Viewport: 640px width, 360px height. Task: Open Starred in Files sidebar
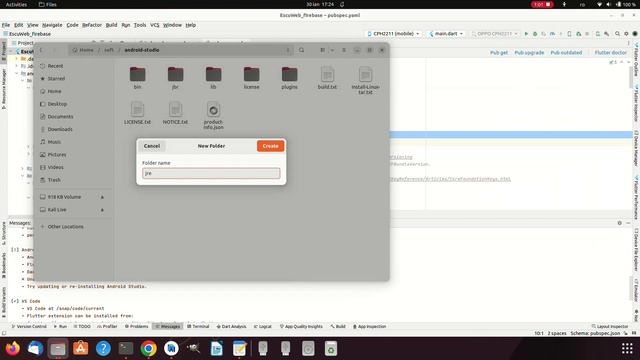tap(56, 78)
